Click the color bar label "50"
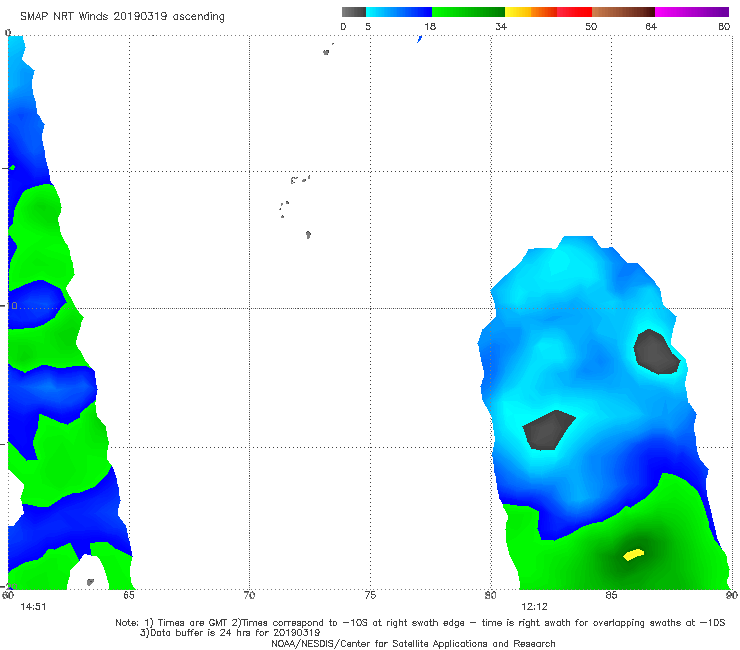The image size is (740, 650). (591, 26)
